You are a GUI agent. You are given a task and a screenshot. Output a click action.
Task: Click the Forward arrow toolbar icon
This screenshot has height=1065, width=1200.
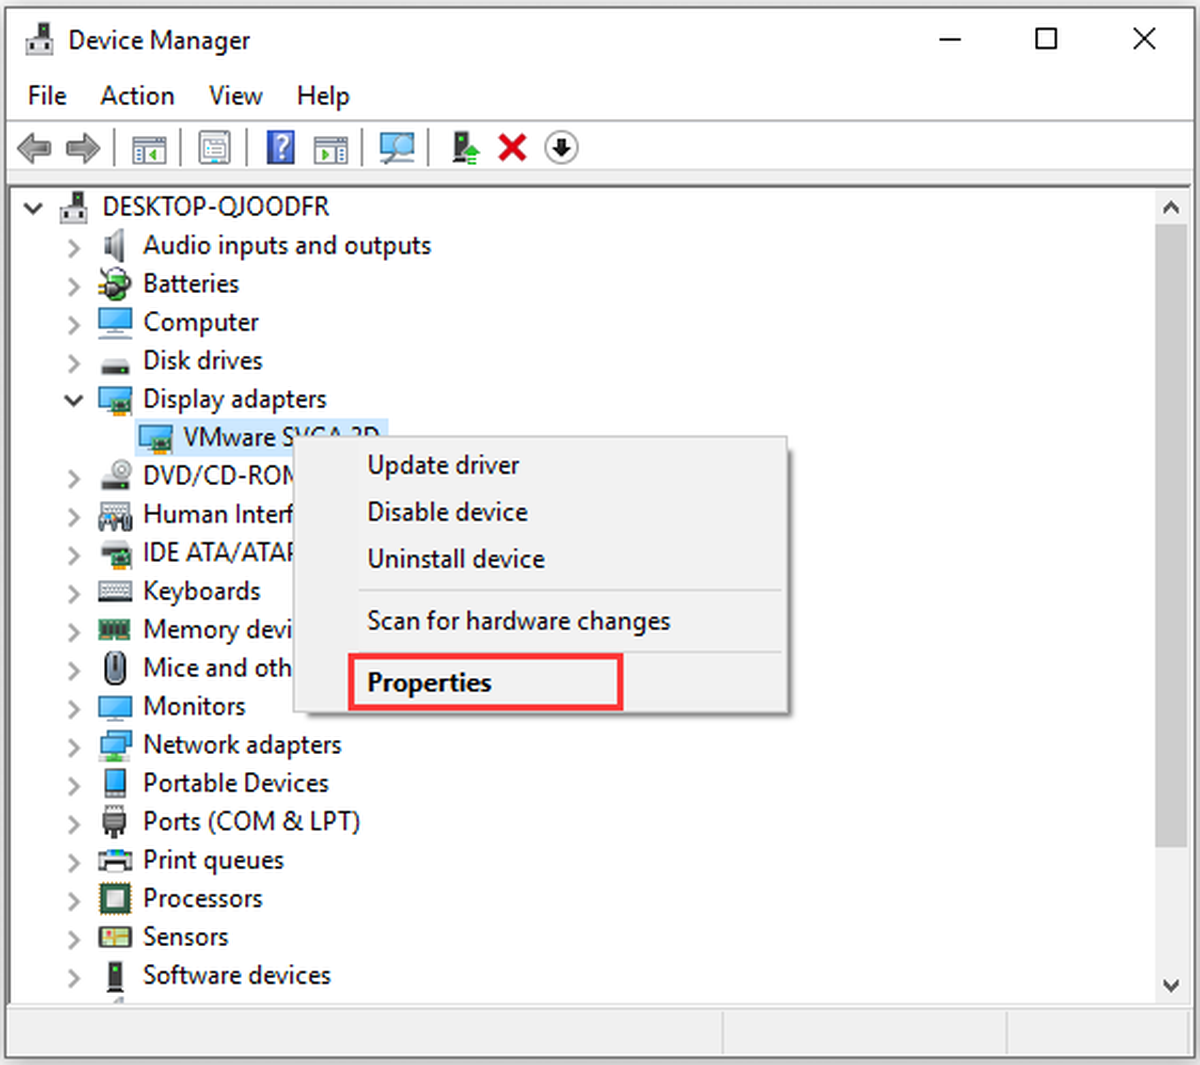[x=83, y=149]
